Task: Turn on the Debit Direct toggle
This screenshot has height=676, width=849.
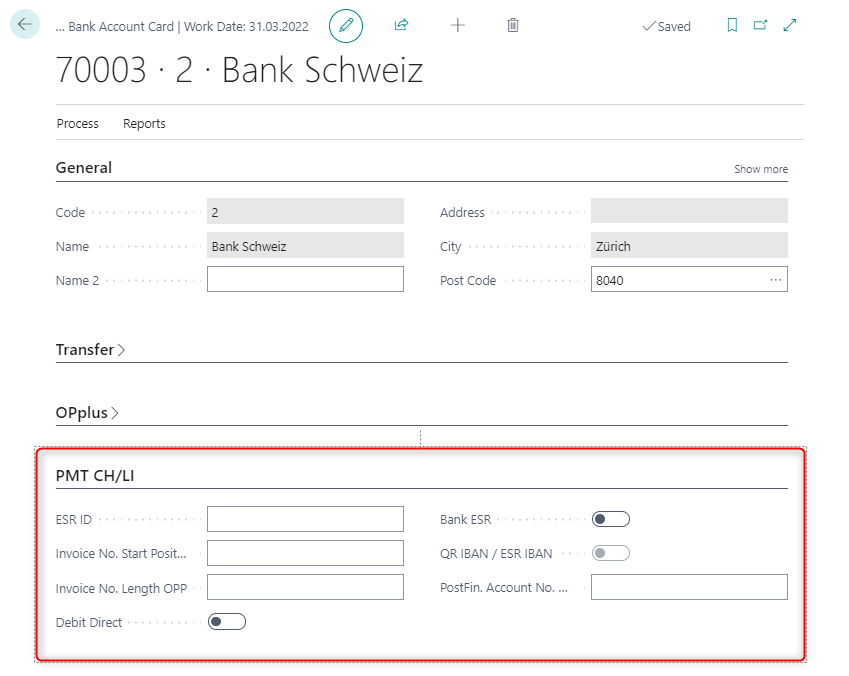Action: coord(227,622)
